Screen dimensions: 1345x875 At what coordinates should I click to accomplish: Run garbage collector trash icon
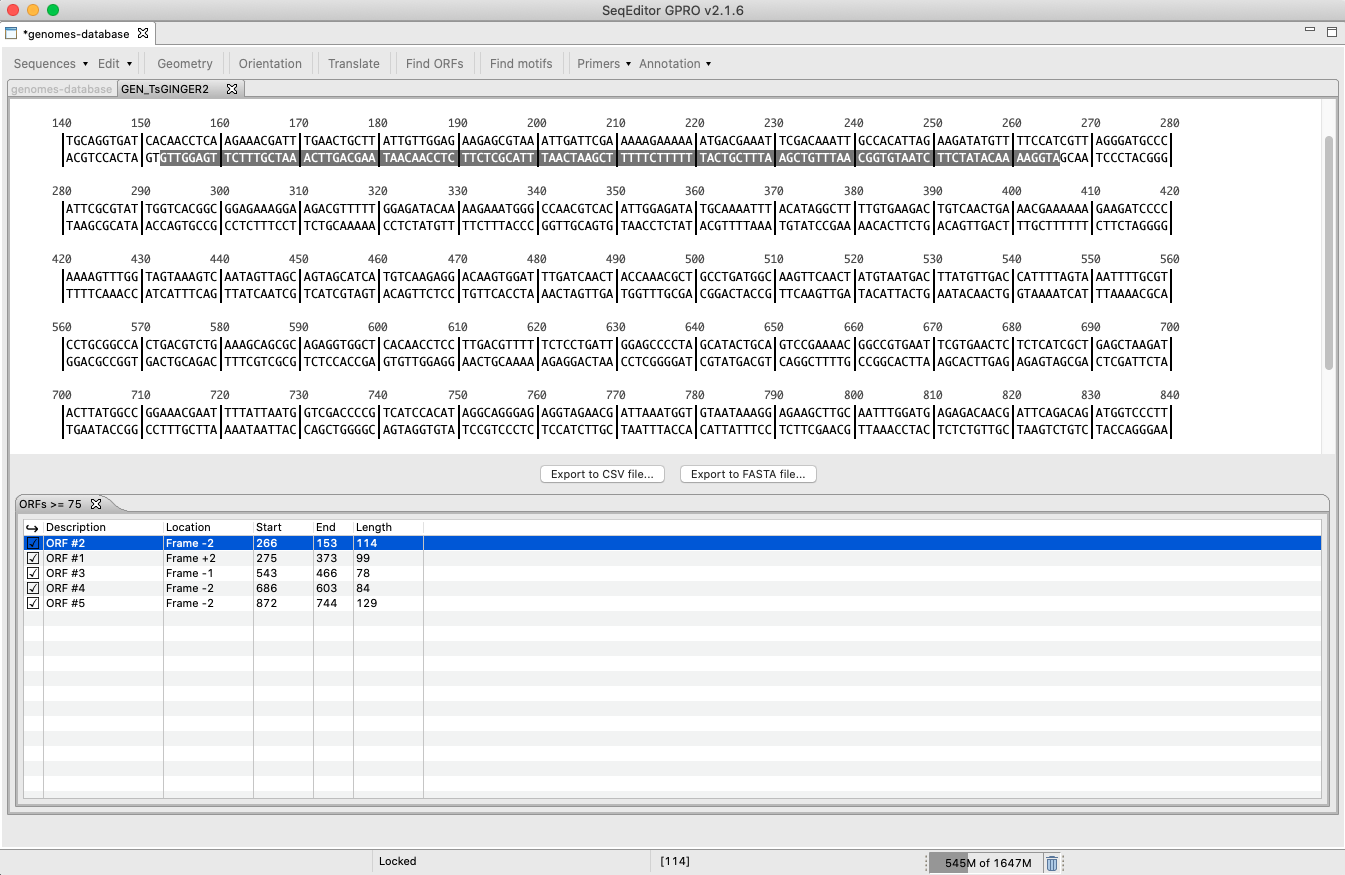1051,863
